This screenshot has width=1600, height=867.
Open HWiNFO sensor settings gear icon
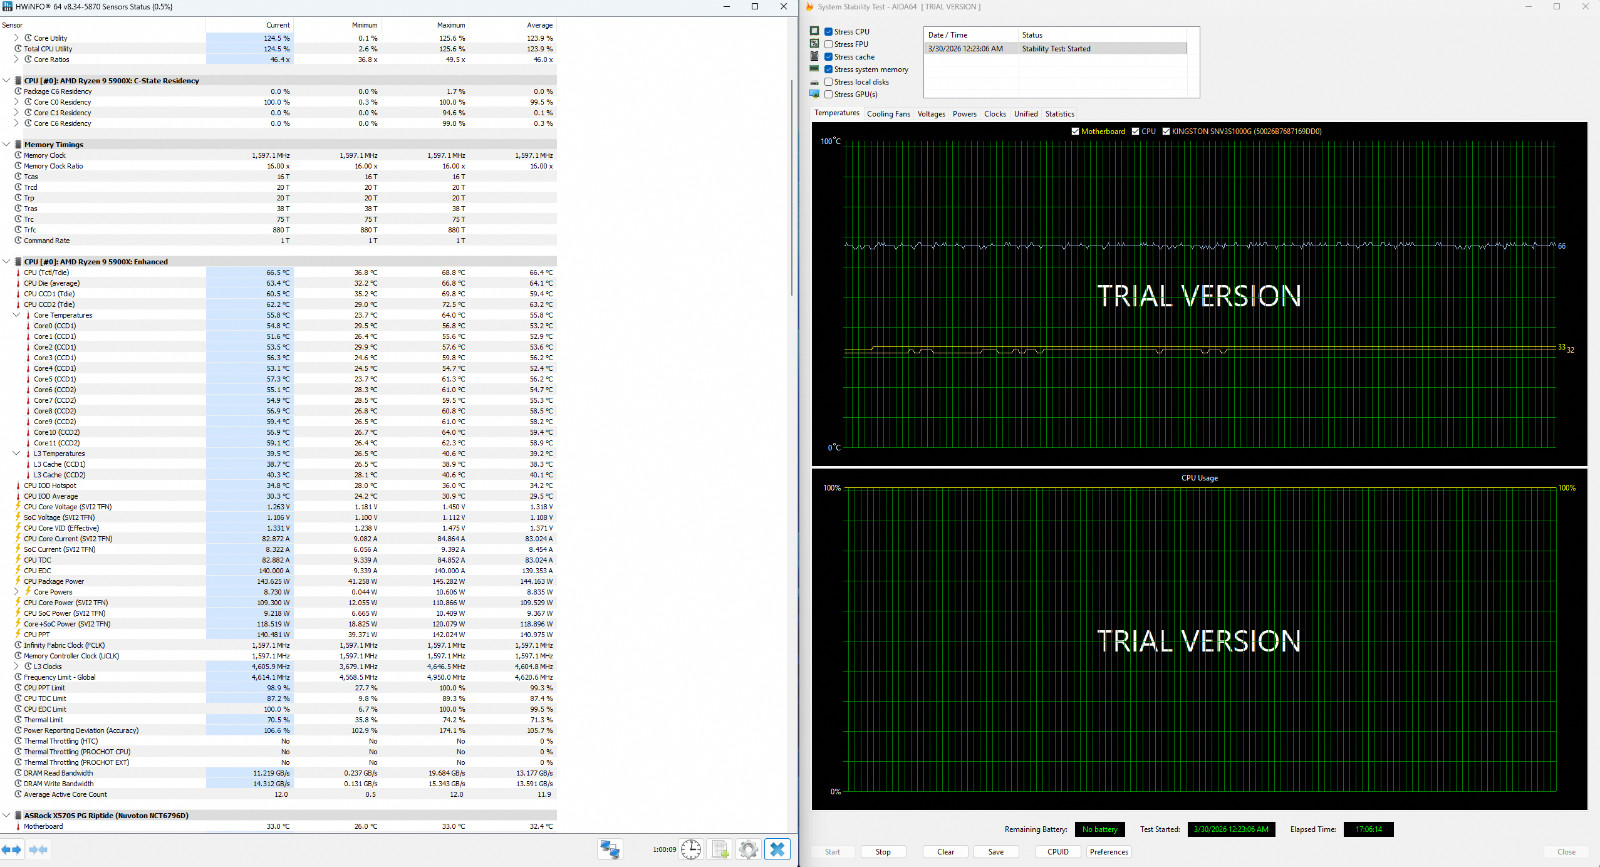(x=748, y=850)
